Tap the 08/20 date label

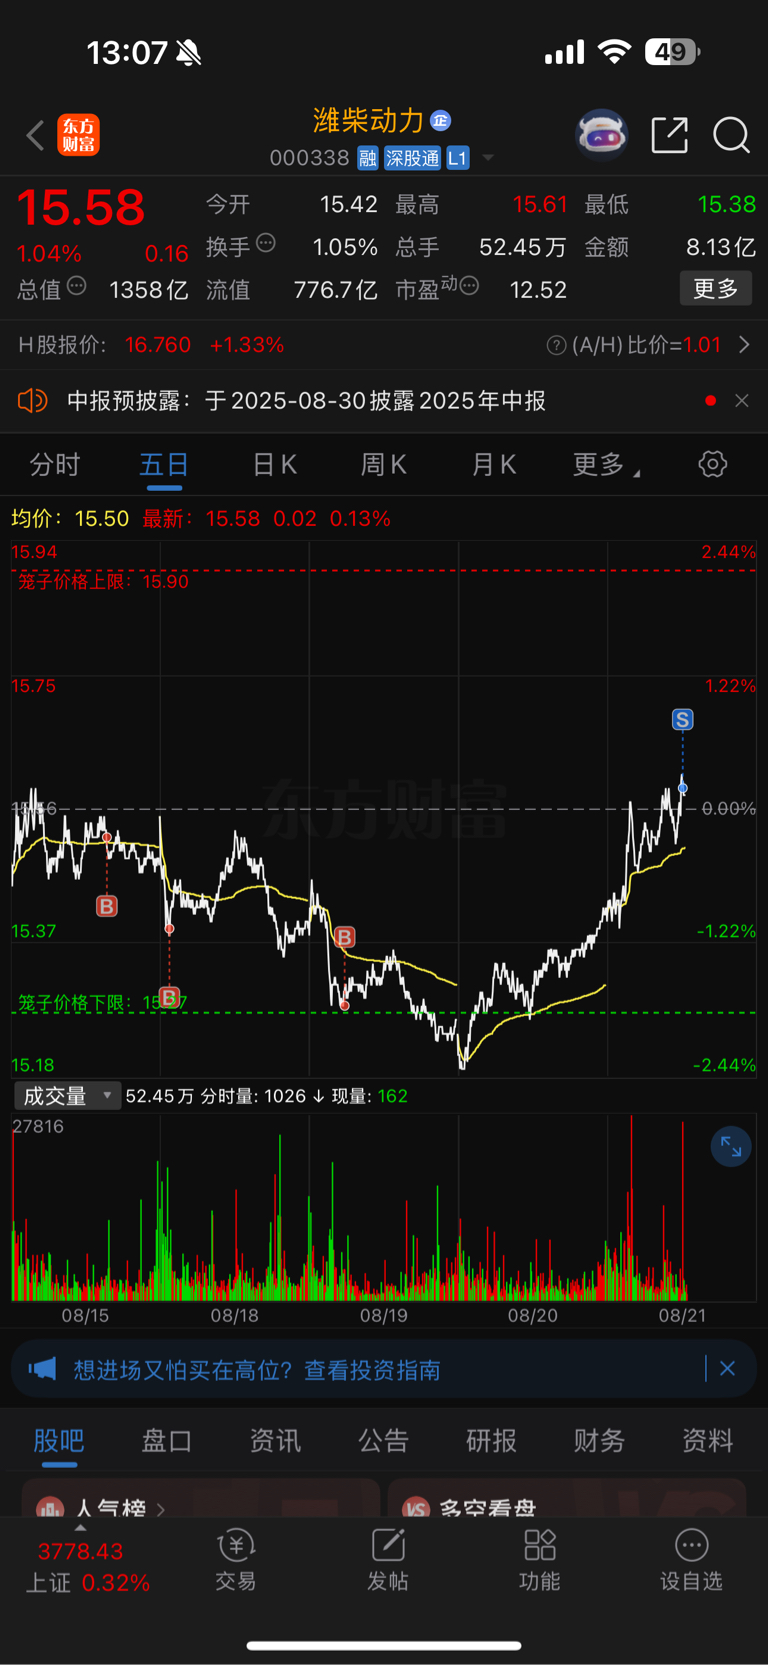click(533, 1316)
